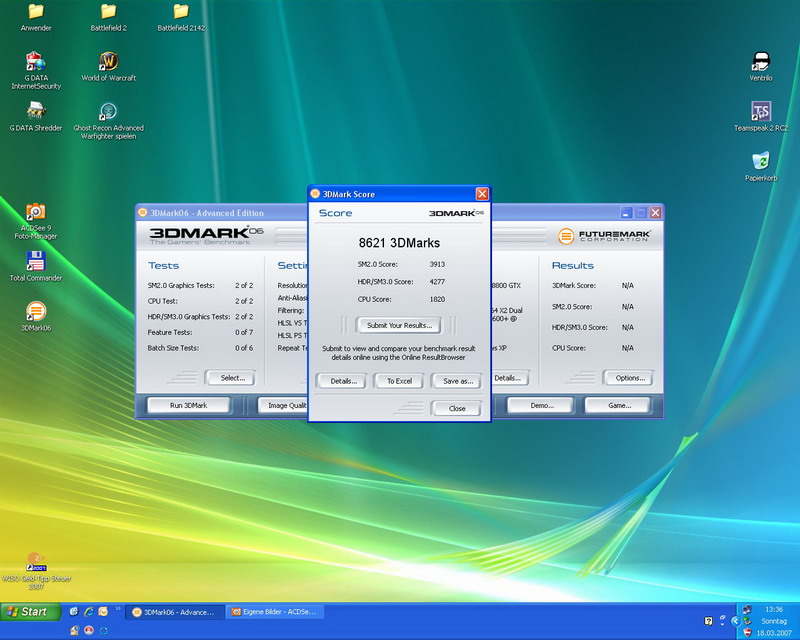This screenshot has height=640, width=800.
Task: Open the Anwender folder on the desktop
Action: (x=36, y=18)
